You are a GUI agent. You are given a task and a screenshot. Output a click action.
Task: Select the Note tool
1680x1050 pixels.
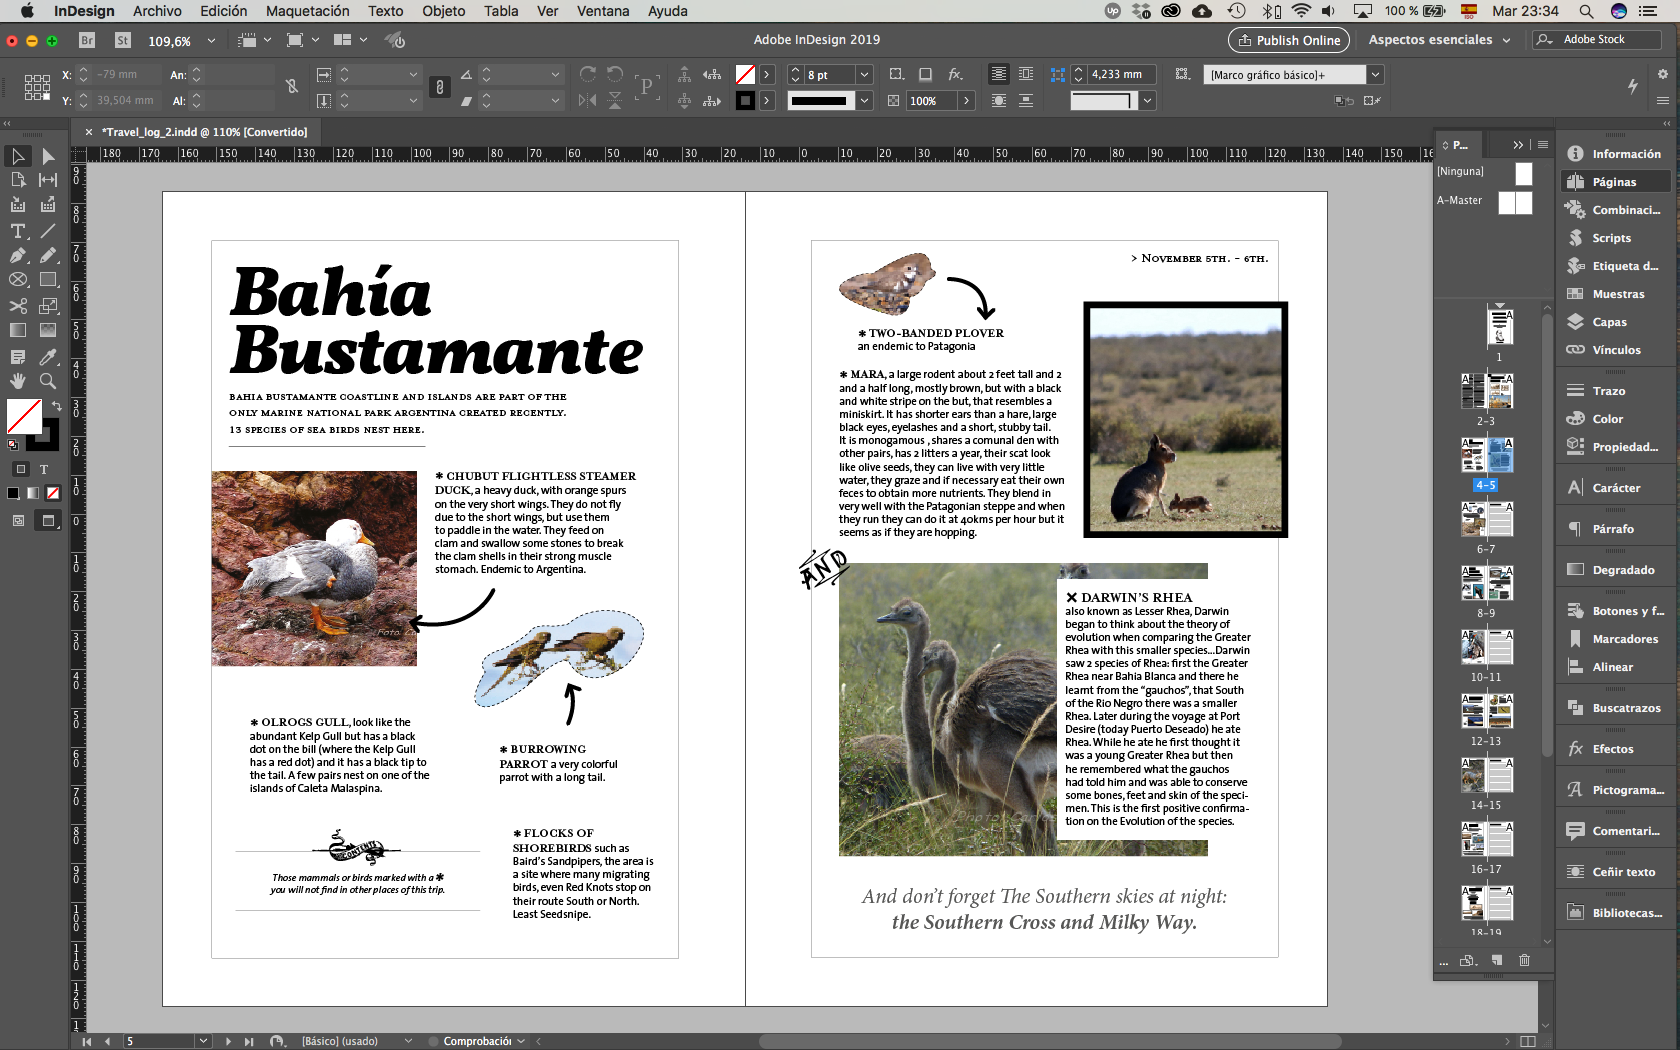pyautogui.click(x=18, y=356)
